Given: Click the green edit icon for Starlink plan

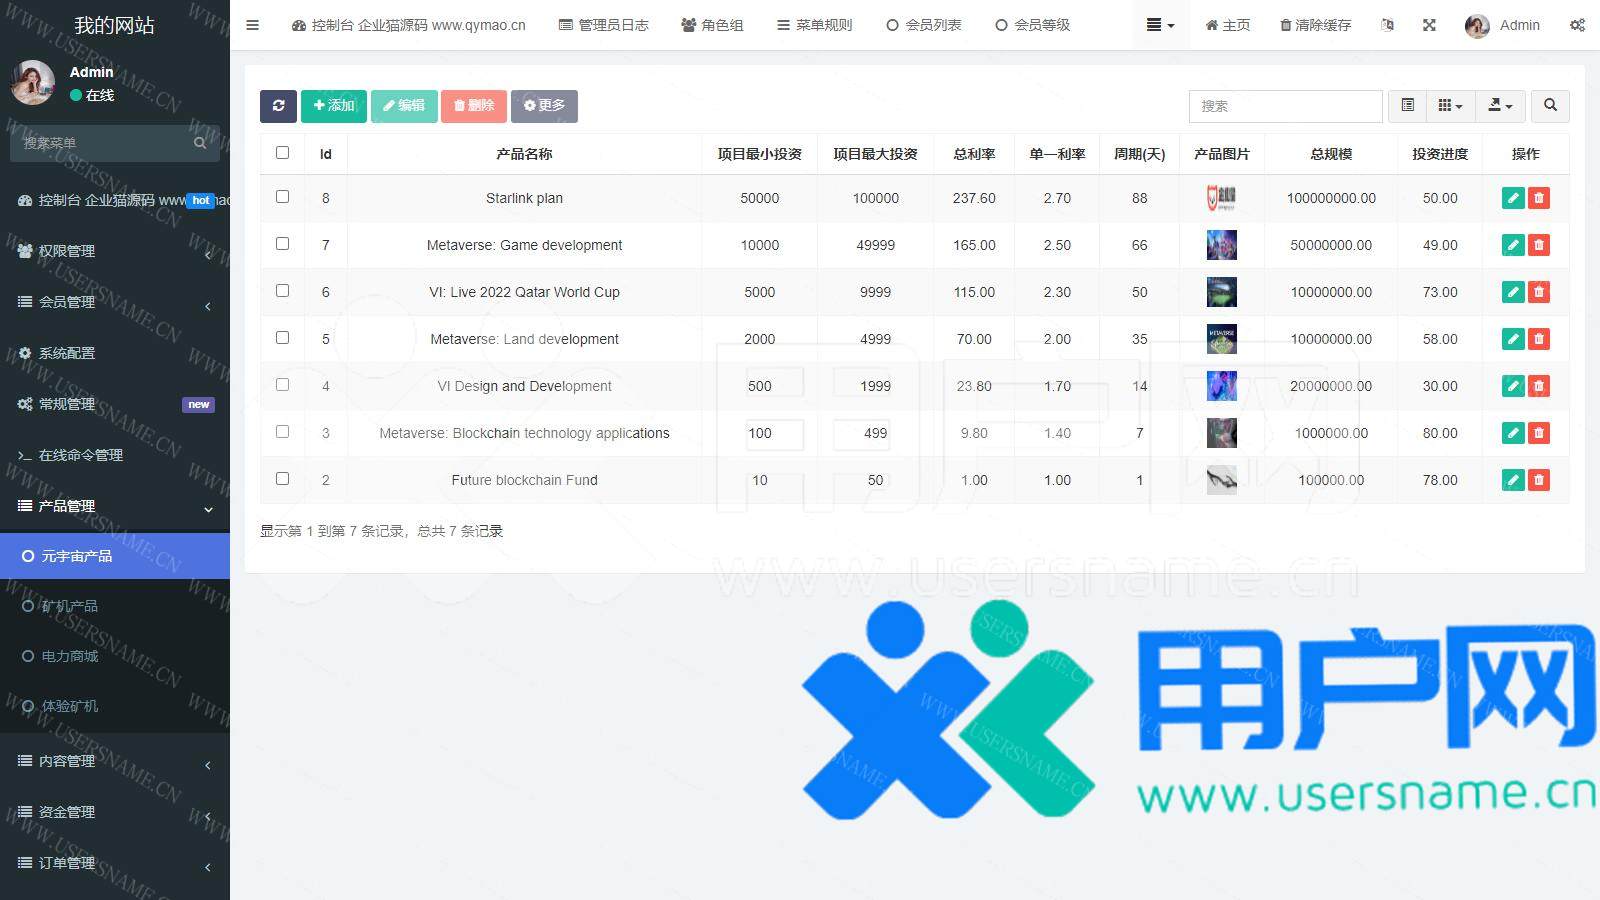Looking at the screenshot, I should (x=1512, y=198).
